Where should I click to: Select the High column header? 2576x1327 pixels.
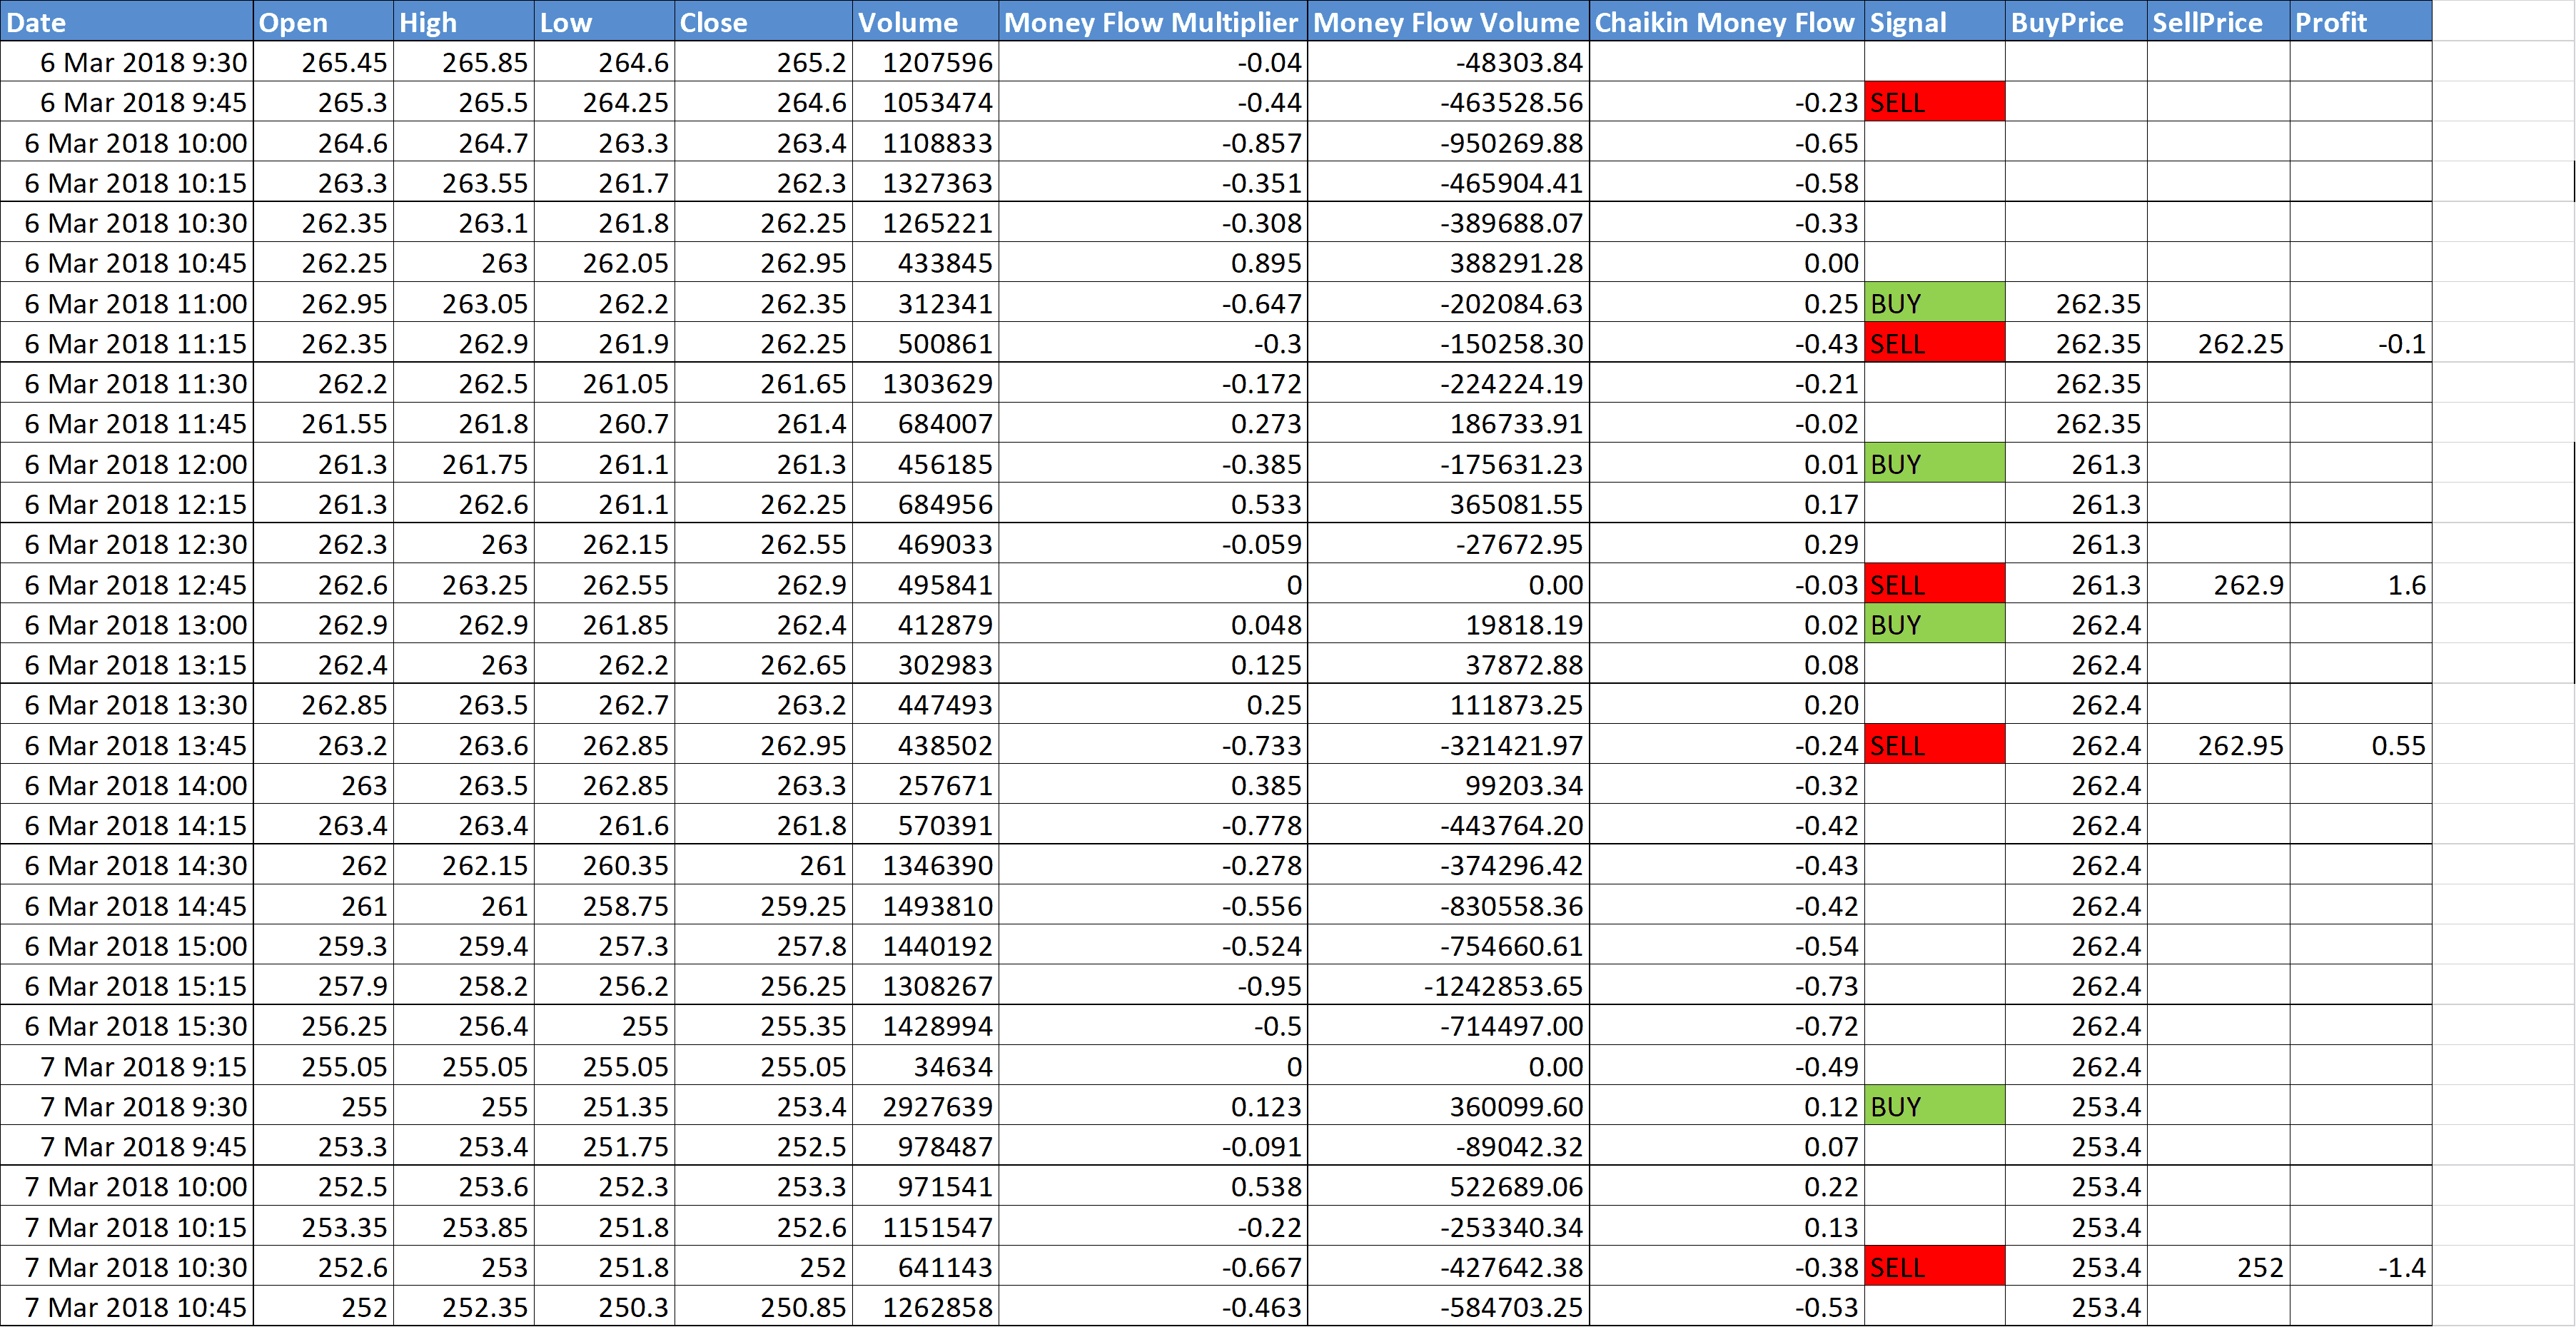[464, 21]
